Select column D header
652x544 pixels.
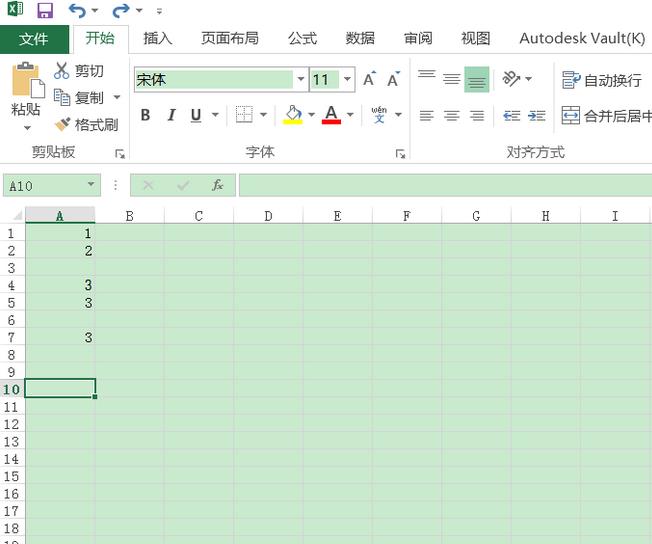268,216
